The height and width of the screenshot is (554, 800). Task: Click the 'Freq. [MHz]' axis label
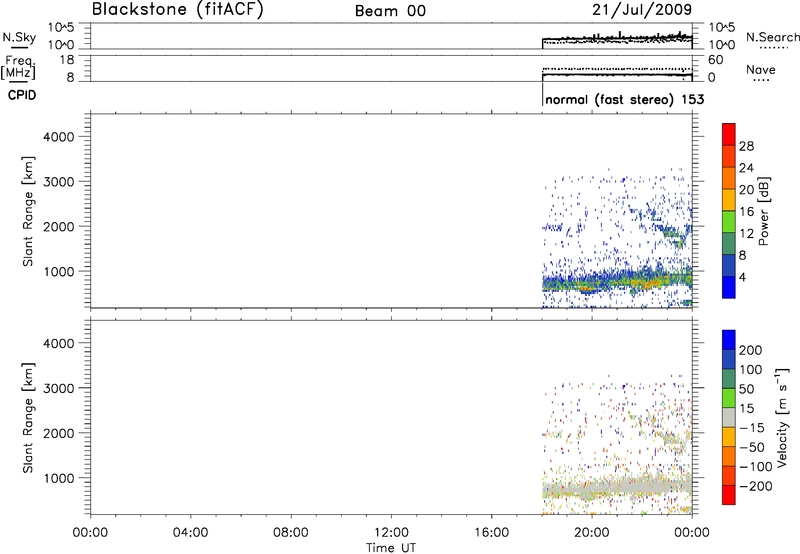19,67
